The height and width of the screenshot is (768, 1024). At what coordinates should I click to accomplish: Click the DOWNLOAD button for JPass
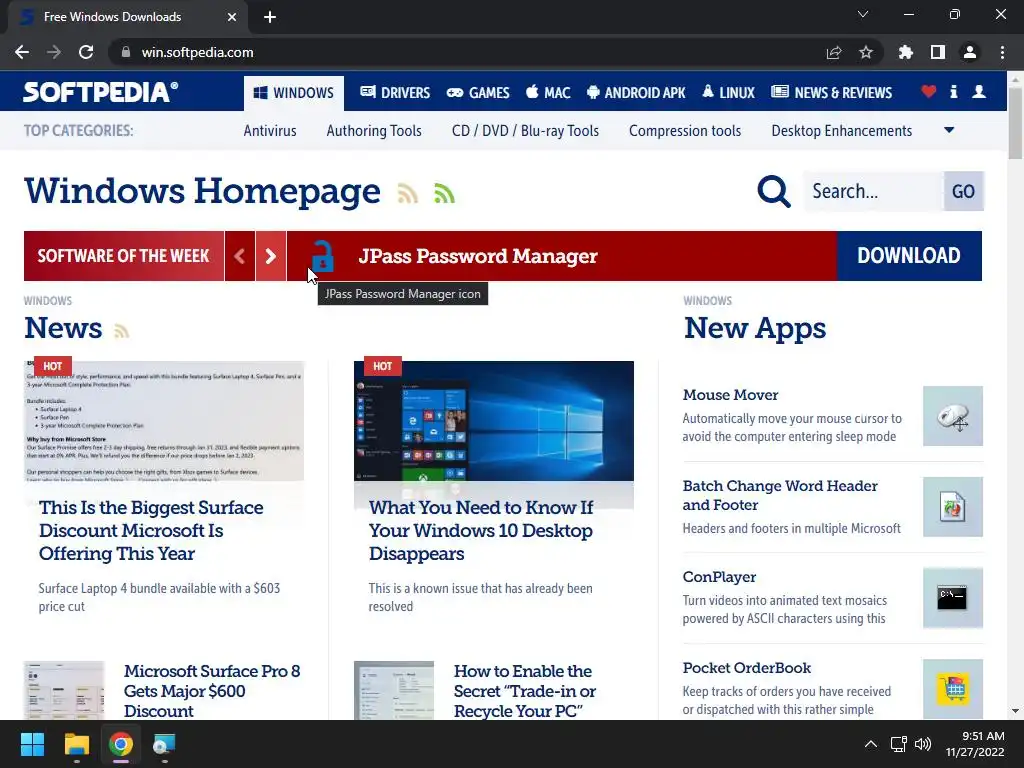click(909, 256)
